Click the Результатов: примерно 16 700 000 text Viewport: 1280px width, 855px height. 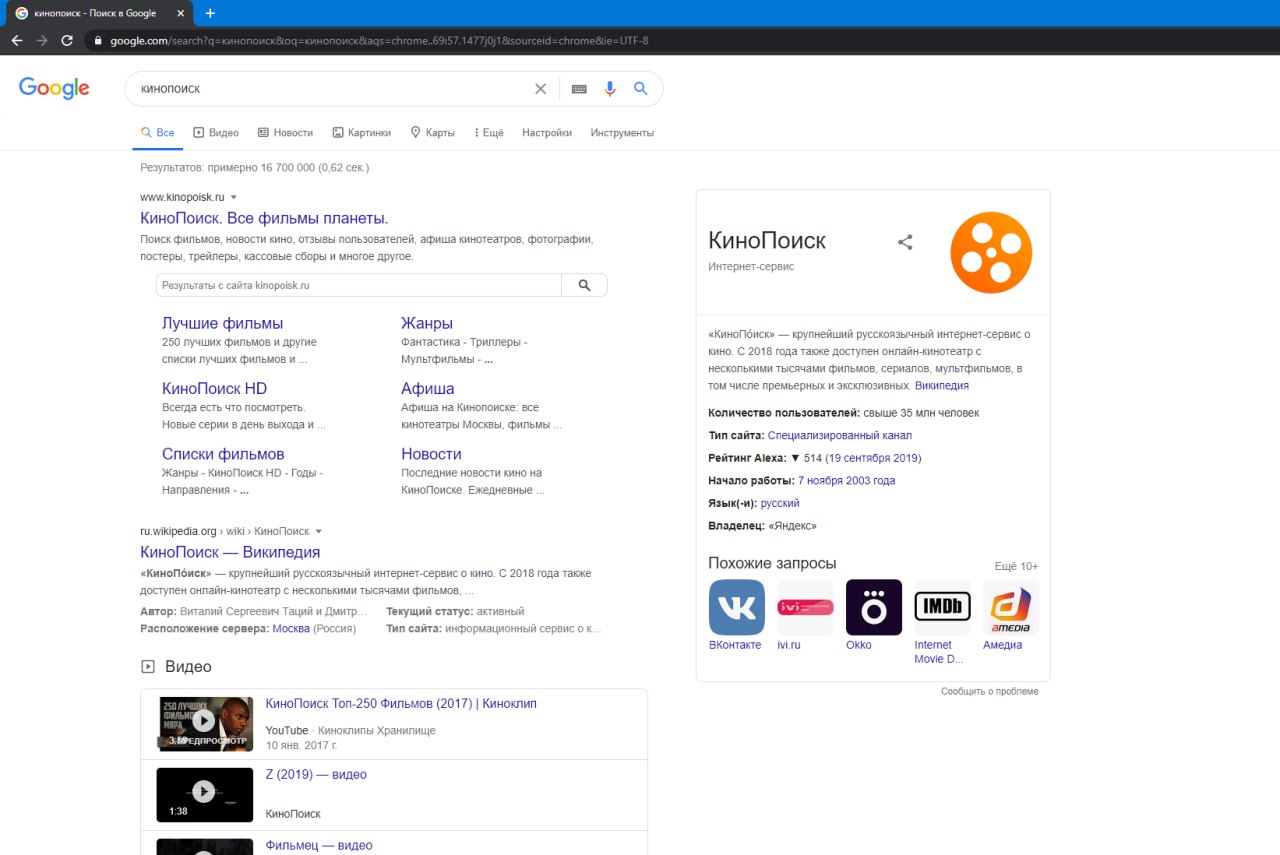255,167
